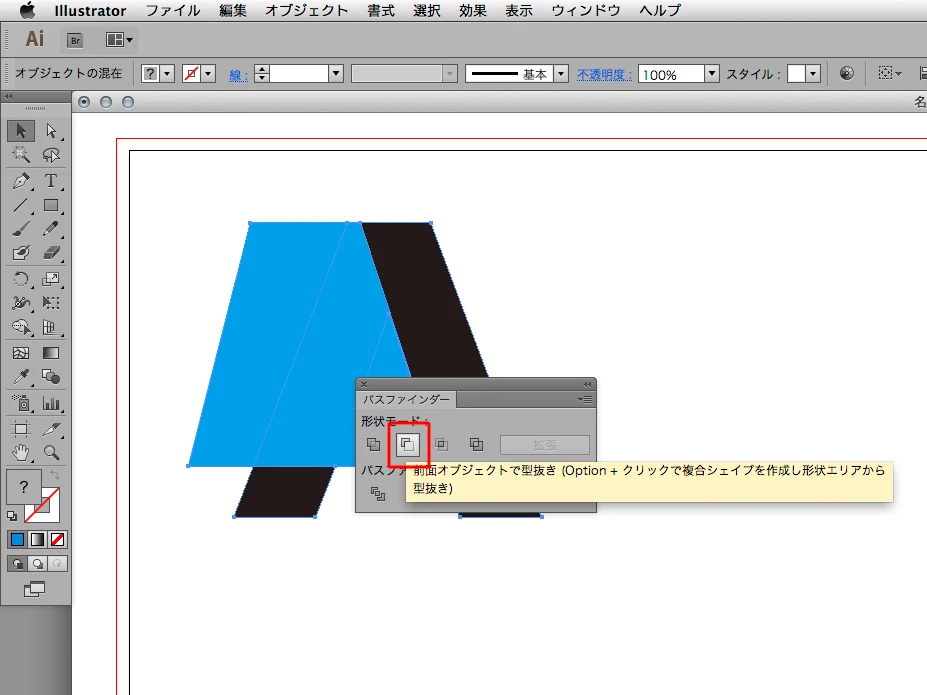Viewport: 927px width, 695px height.
Task: Click Minus Front icon in Pathfinder
Action: [x=407, y=444]
